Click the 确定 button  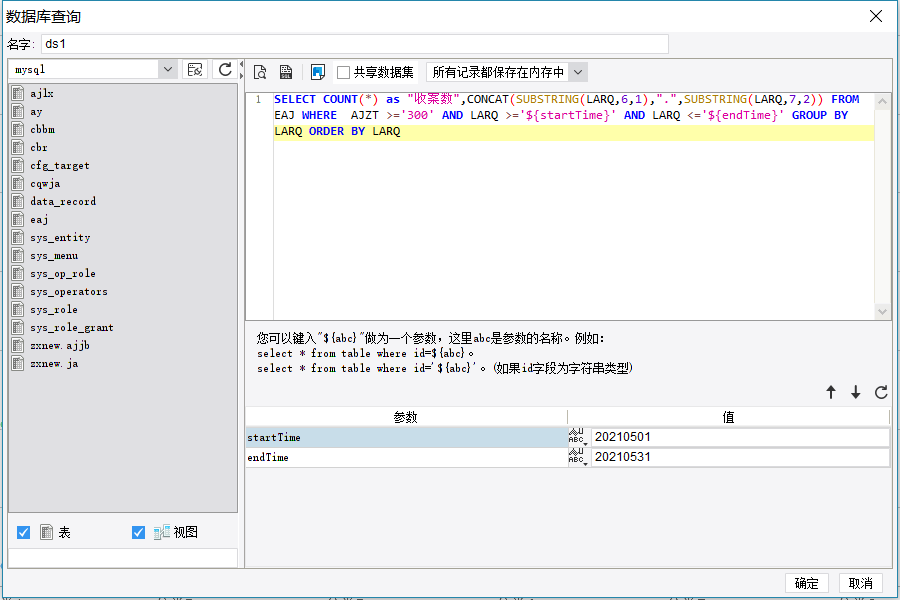pyautogui.click(x=807, y=583)
